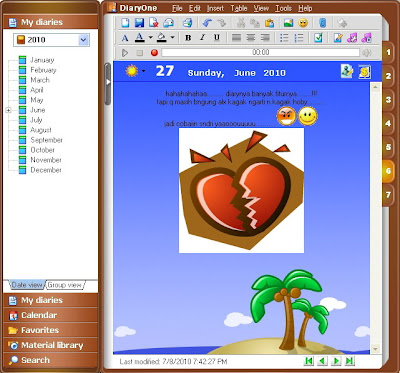Stop the audio playback
Image resolution: width=400 pixels, height=373 pixels.
click(x=140, y=53)
